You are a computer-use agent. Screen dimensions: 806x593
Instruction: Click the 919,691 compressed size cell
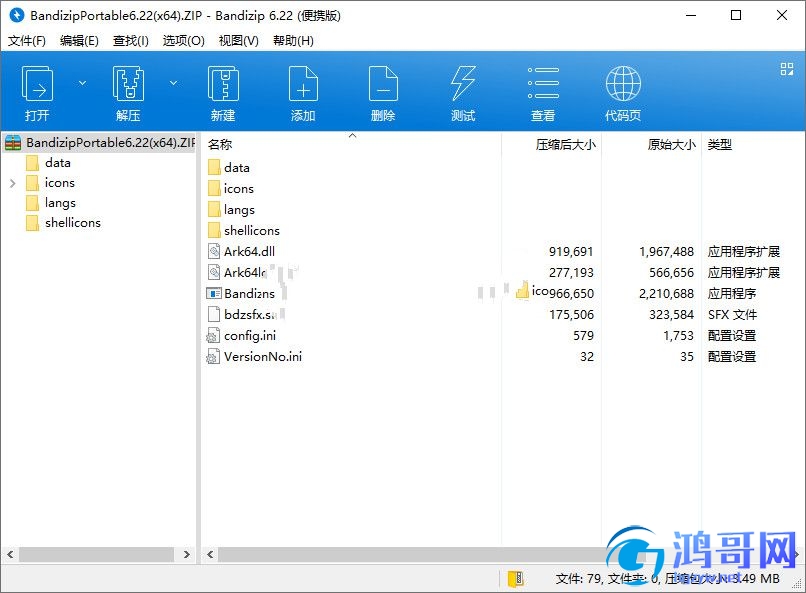coord(571,252)
